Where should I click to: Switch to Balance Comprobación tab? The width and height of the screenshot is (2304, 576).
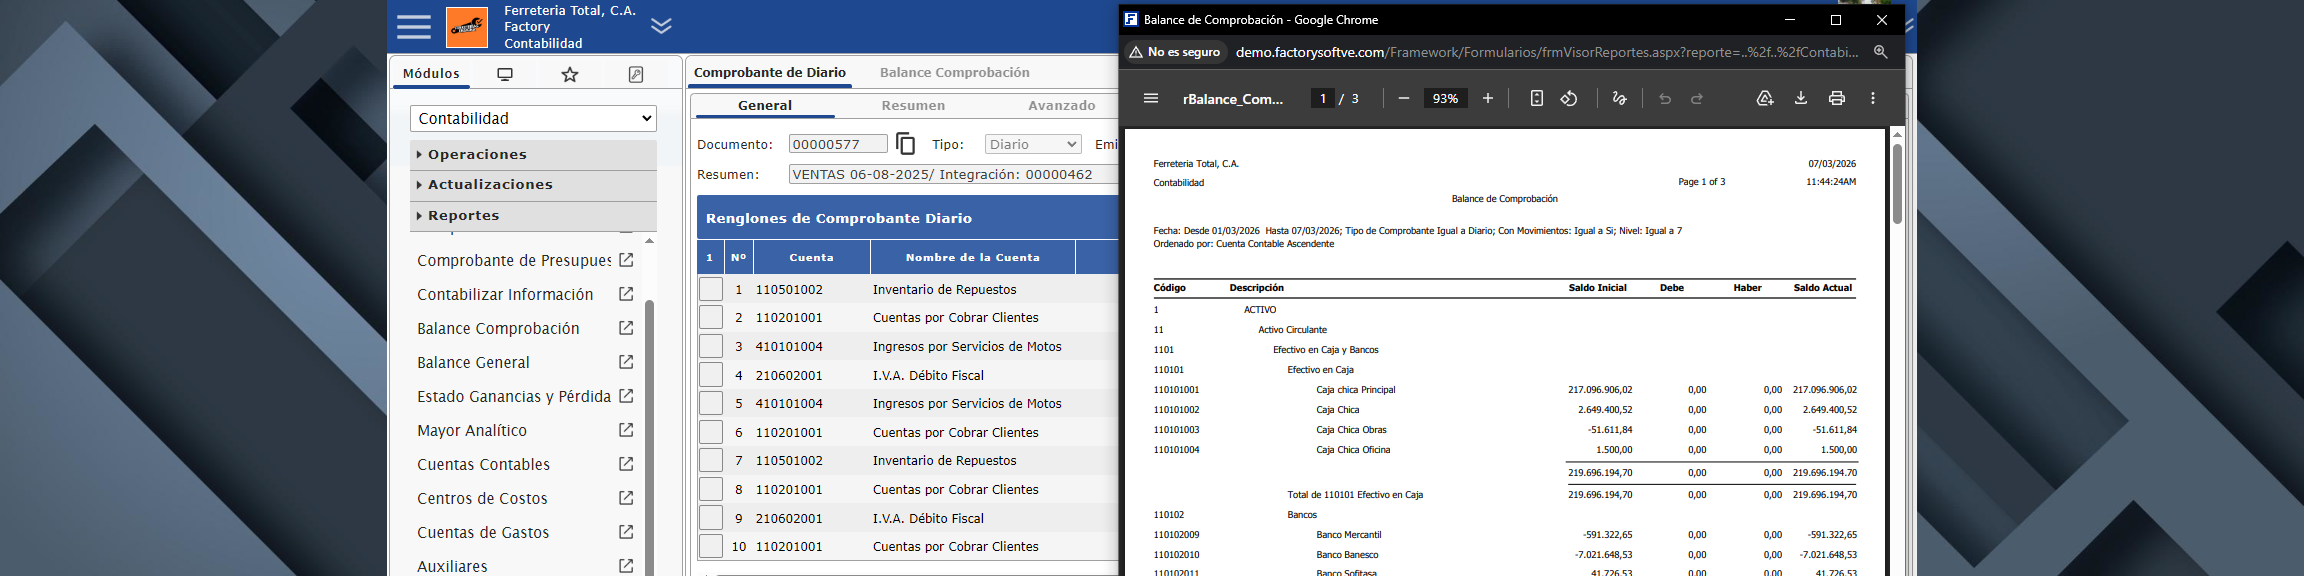click(954, 72)
